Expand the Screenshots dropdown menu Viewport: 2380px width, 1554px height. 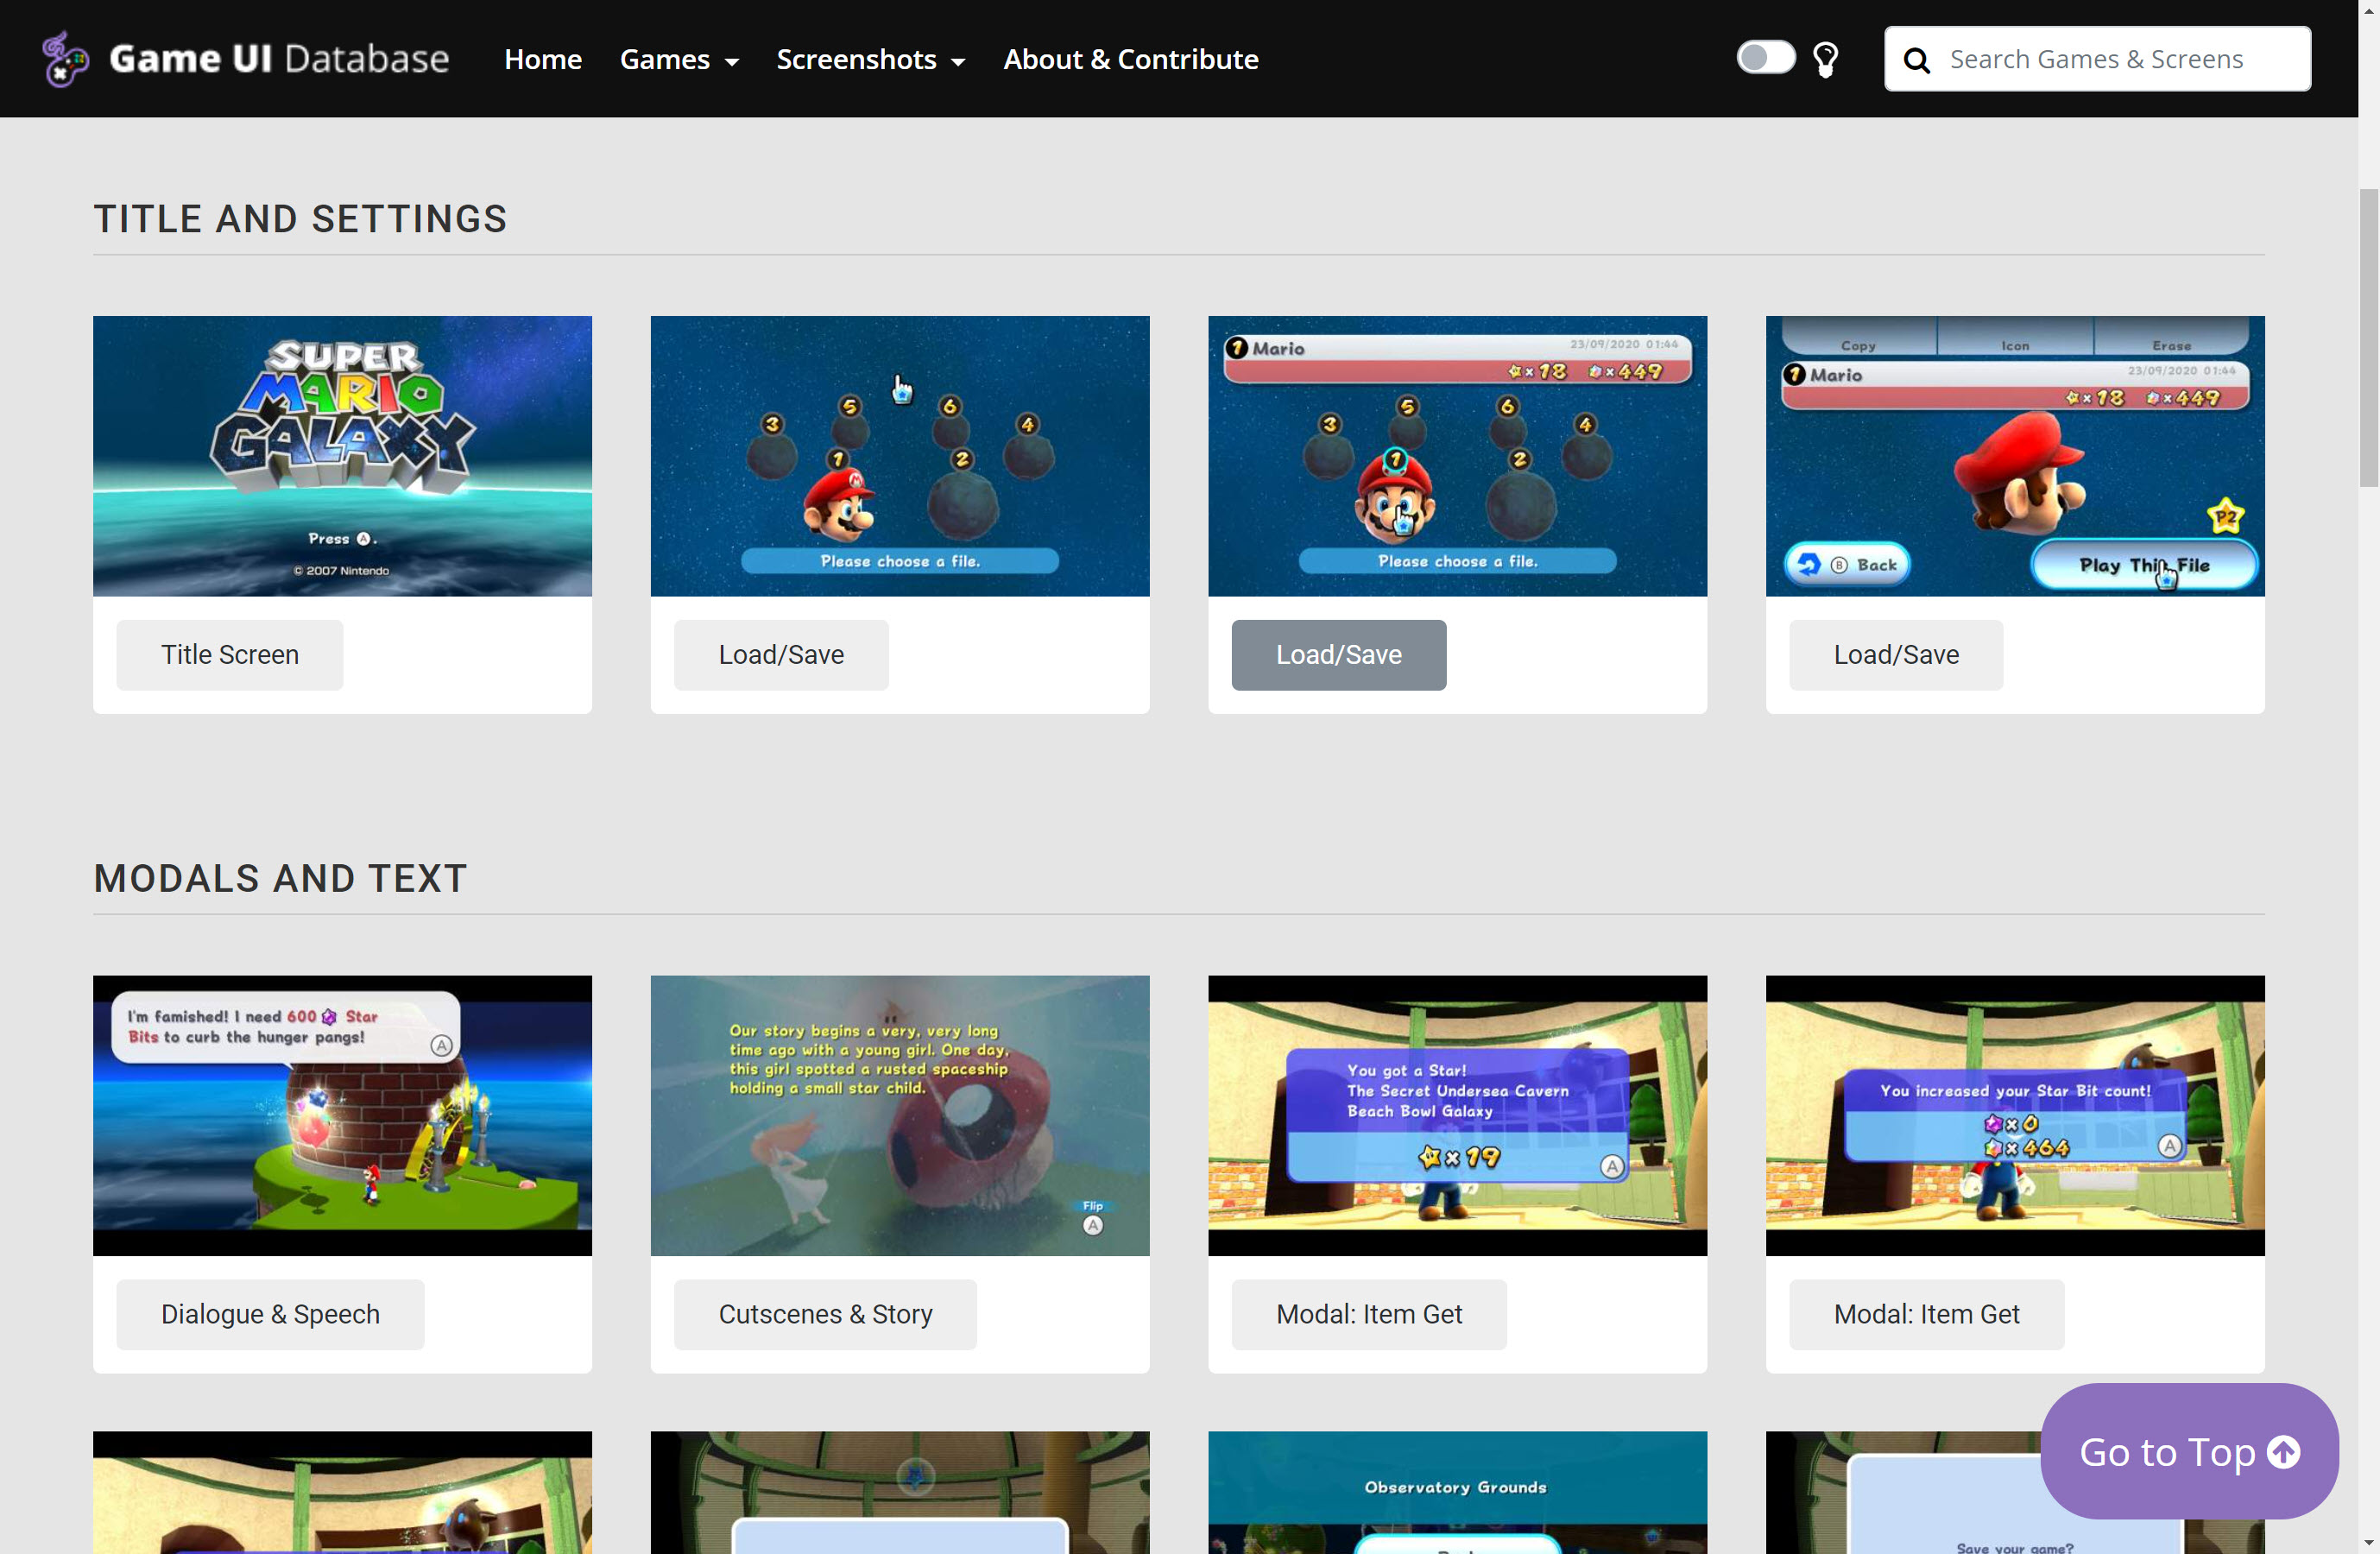click(870, 59)
